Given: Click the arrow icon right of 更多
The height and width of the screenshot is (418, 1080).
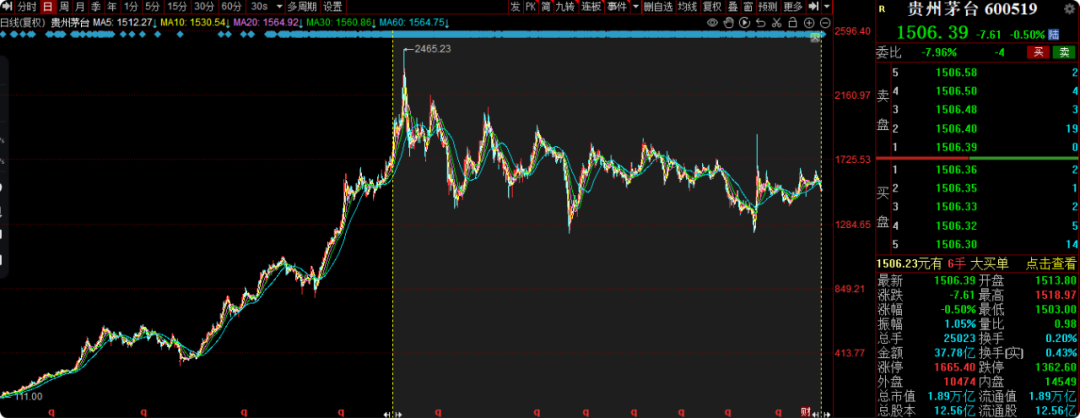Looking at the screenshot, I should (x=813, y=7).
